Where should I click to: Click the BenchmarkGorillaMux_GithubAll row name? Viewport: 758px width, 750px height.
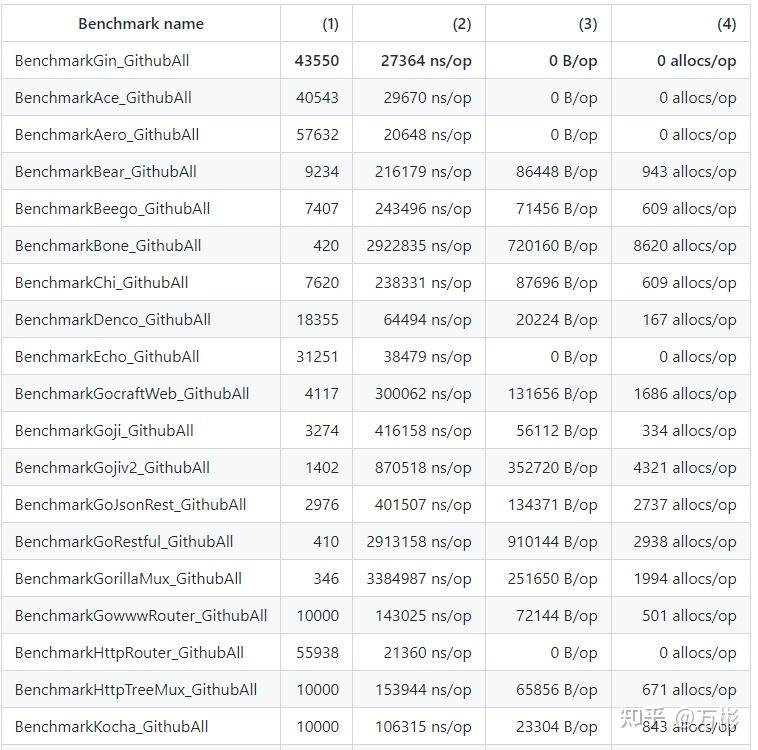coord(128,578)
